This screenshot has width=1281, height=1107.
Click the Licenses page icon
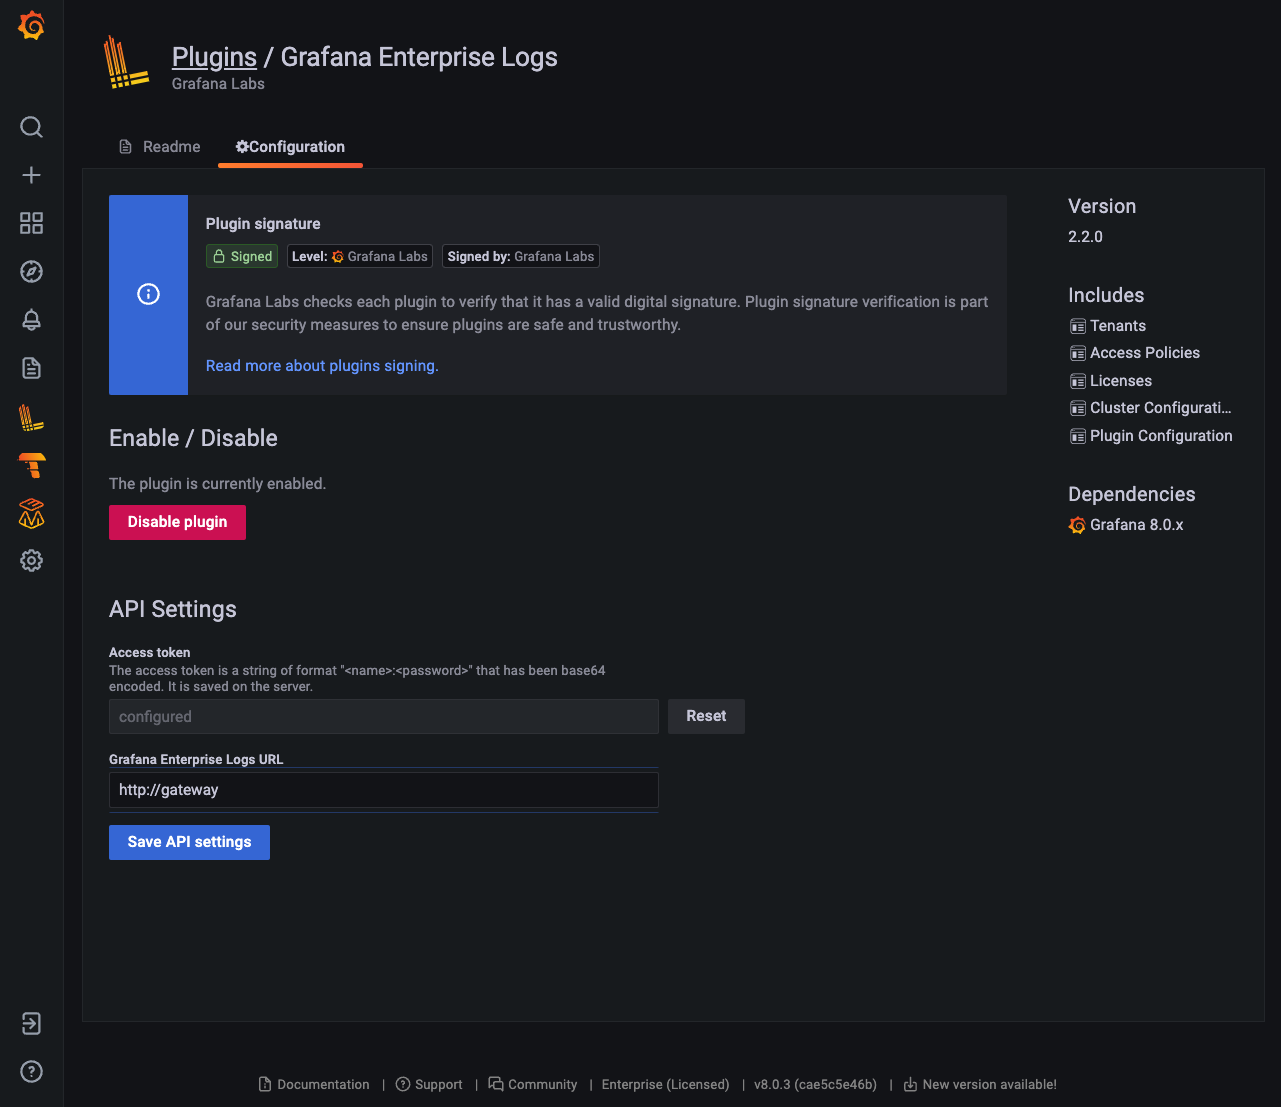coord(1077,381)
